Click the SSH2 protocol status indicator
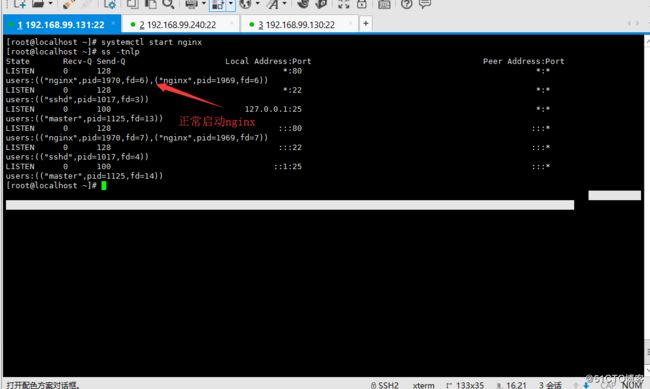 385,385
